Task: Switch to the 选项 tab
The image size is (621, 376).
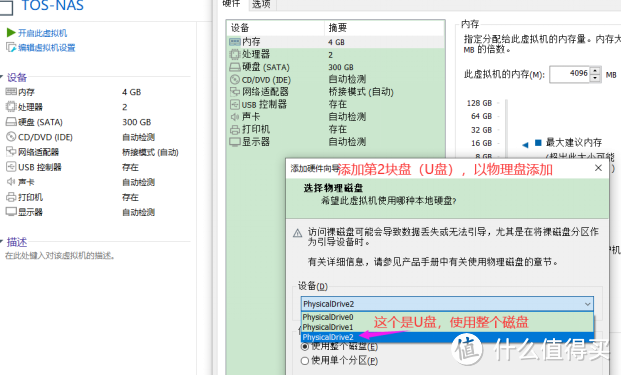Action: tap(261, 4)
